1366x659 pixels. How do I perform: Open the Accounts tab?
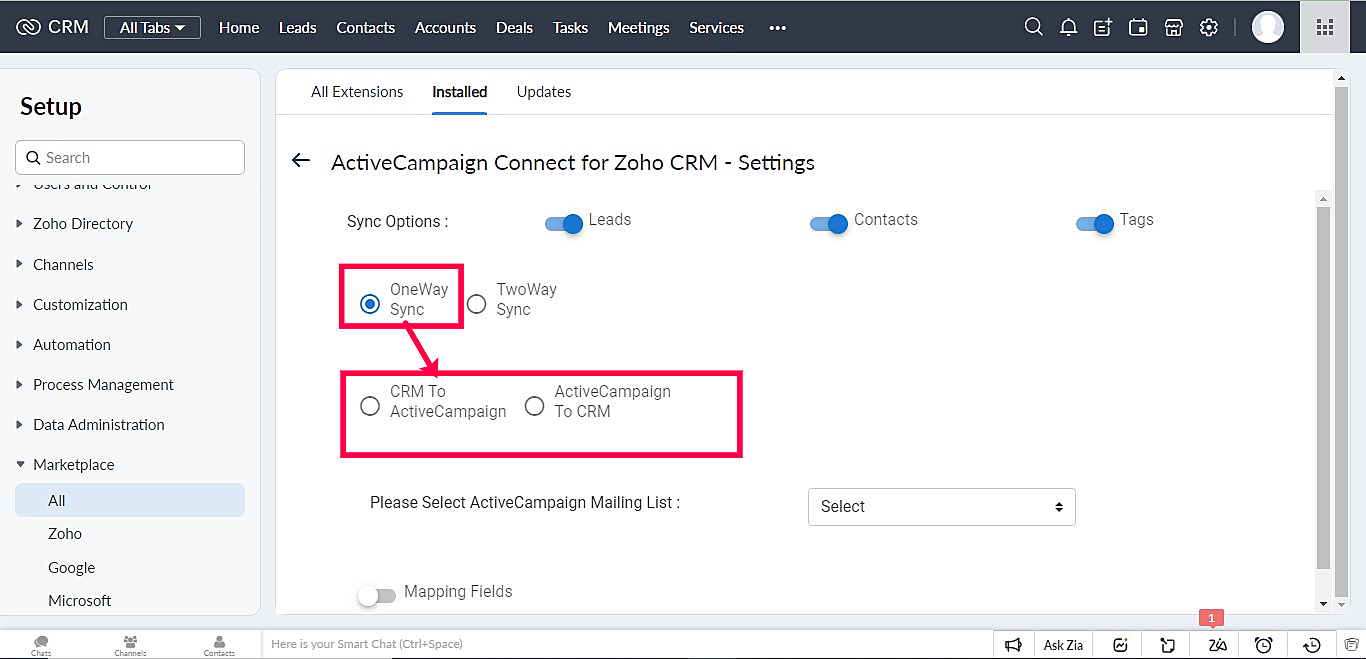tap(445, 28)
